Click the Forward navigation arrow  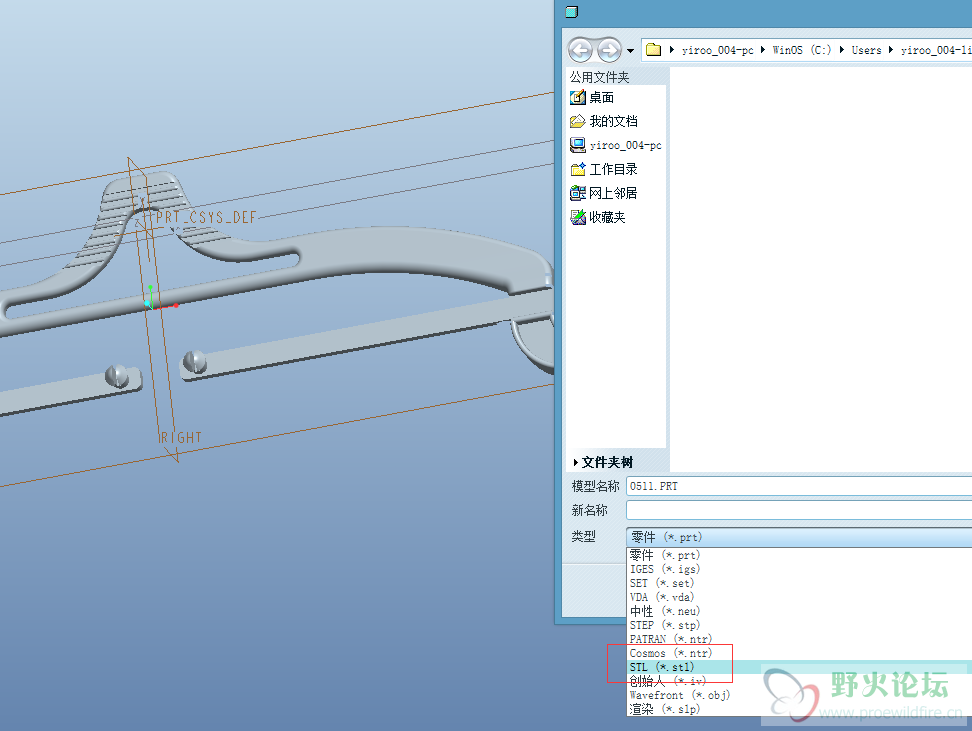609,49
